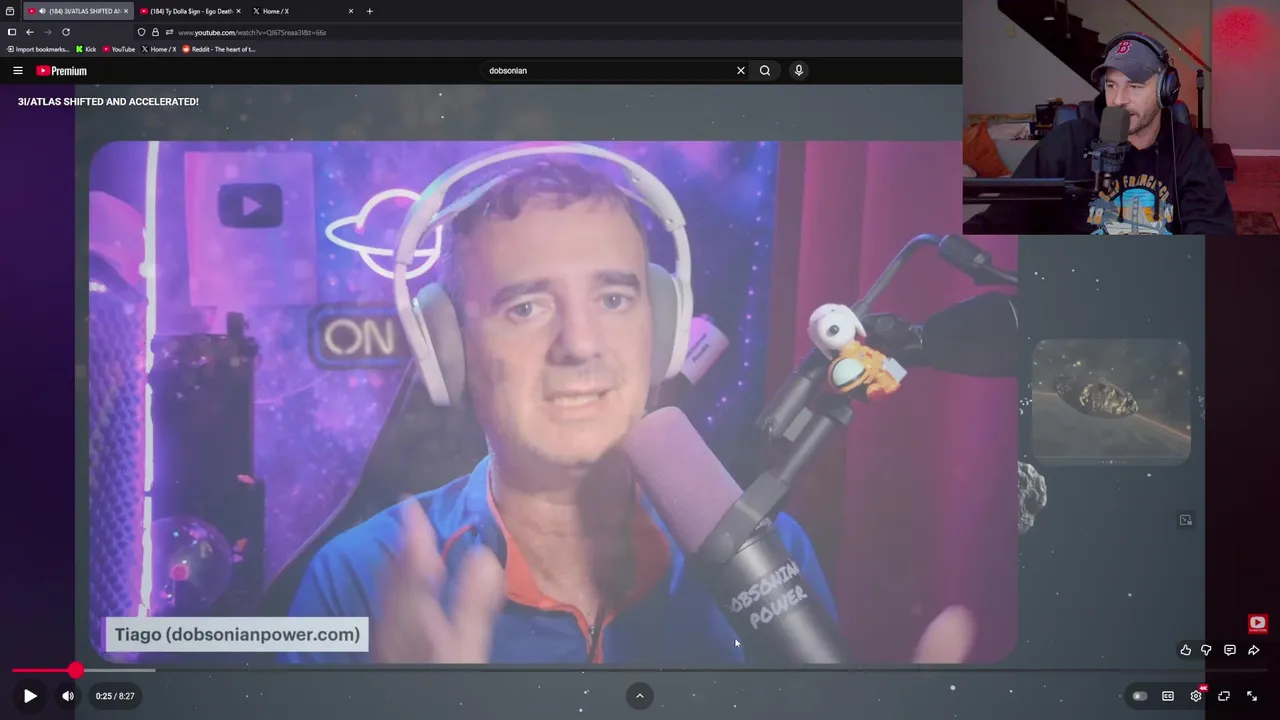
Task: Open the tab list icon at top-left
Action: click(x=10, y=11)
